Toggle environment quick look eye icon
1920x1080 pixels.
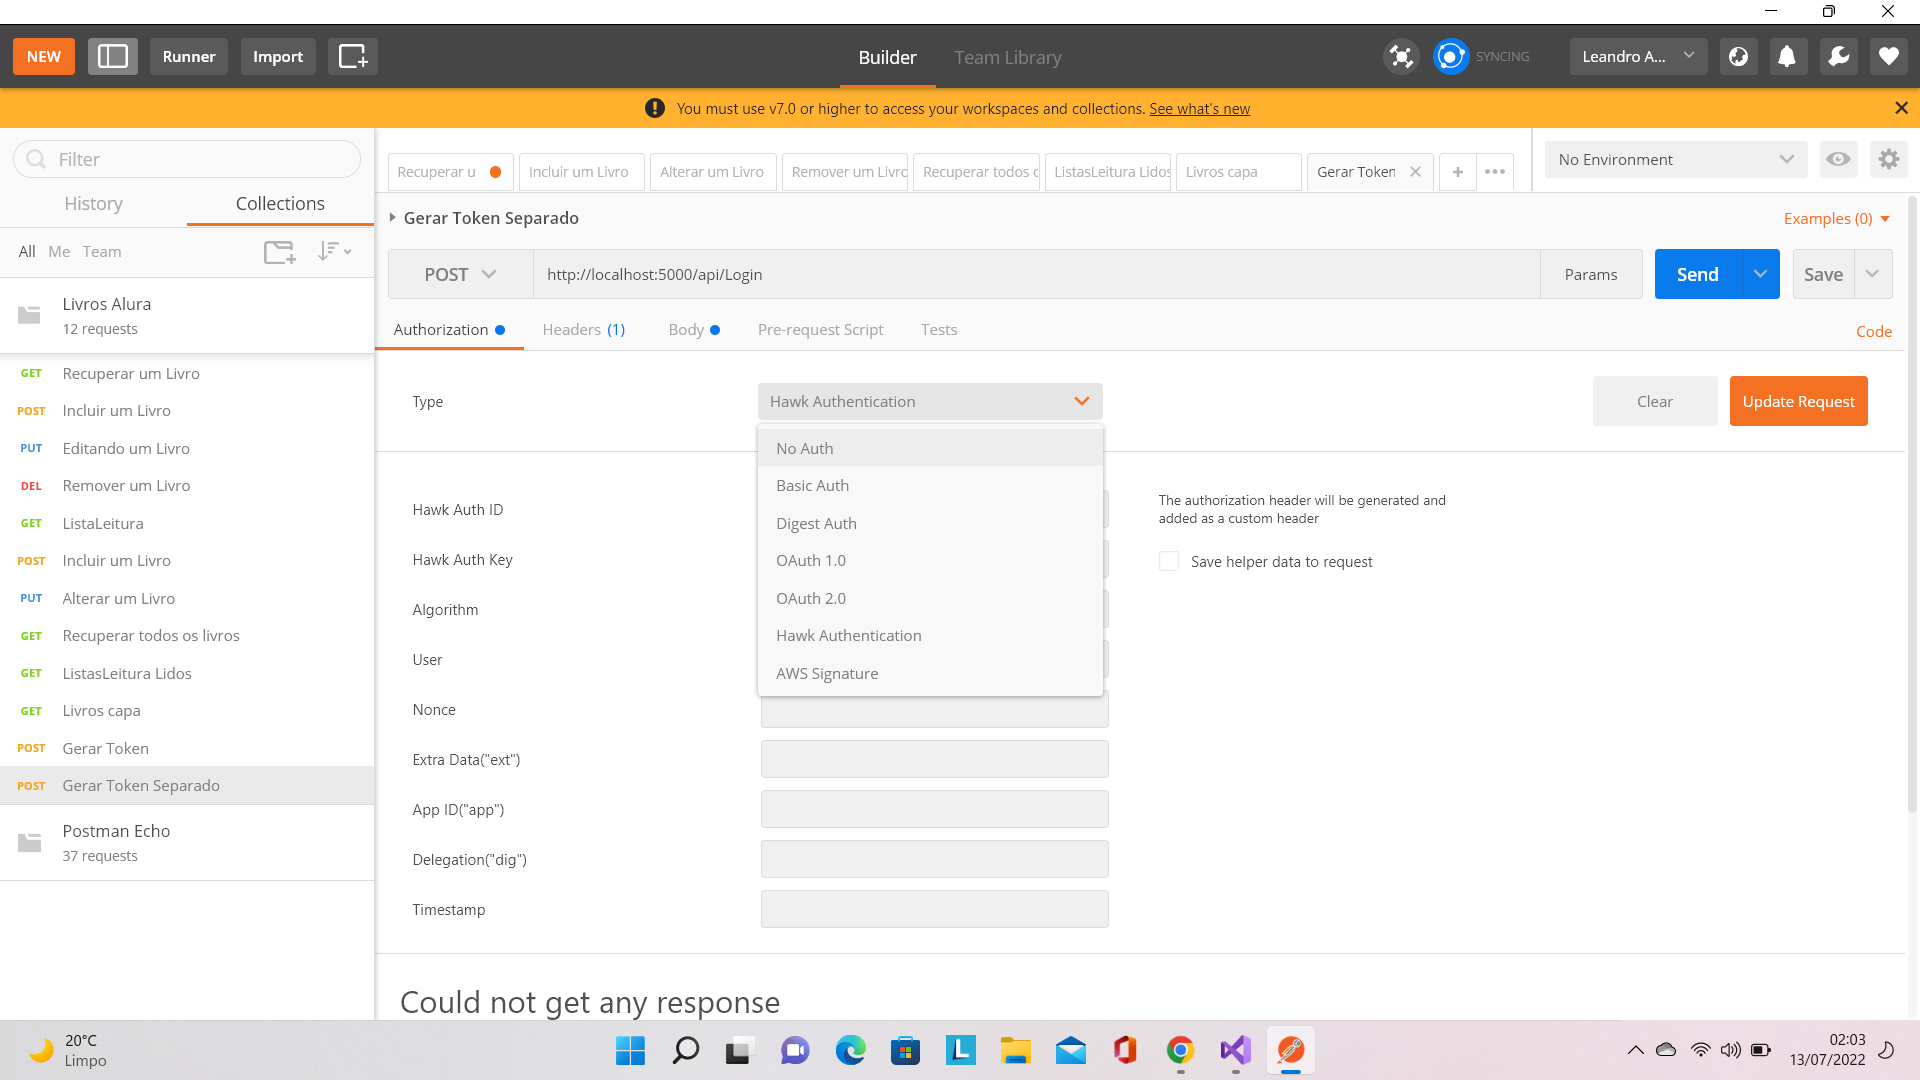(x=1838, y=159)
